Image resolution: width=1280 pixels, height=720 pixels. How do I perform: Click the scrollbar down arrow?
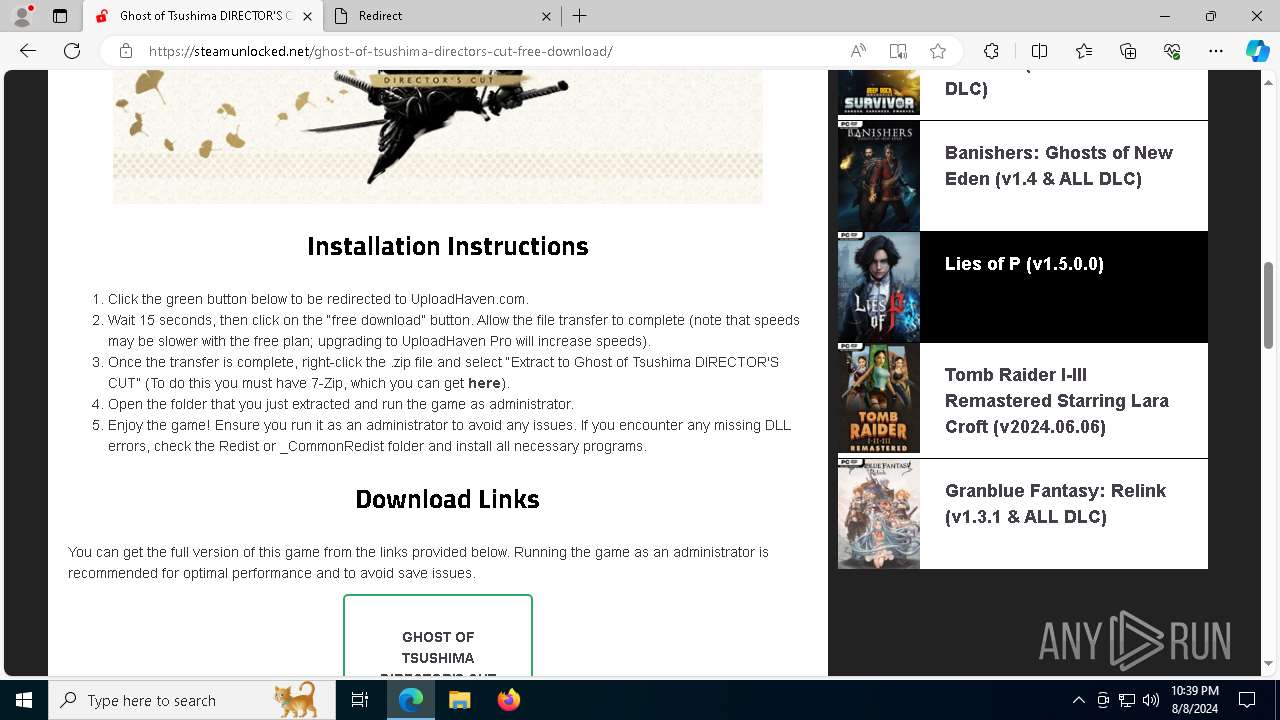pos(1269,663)
